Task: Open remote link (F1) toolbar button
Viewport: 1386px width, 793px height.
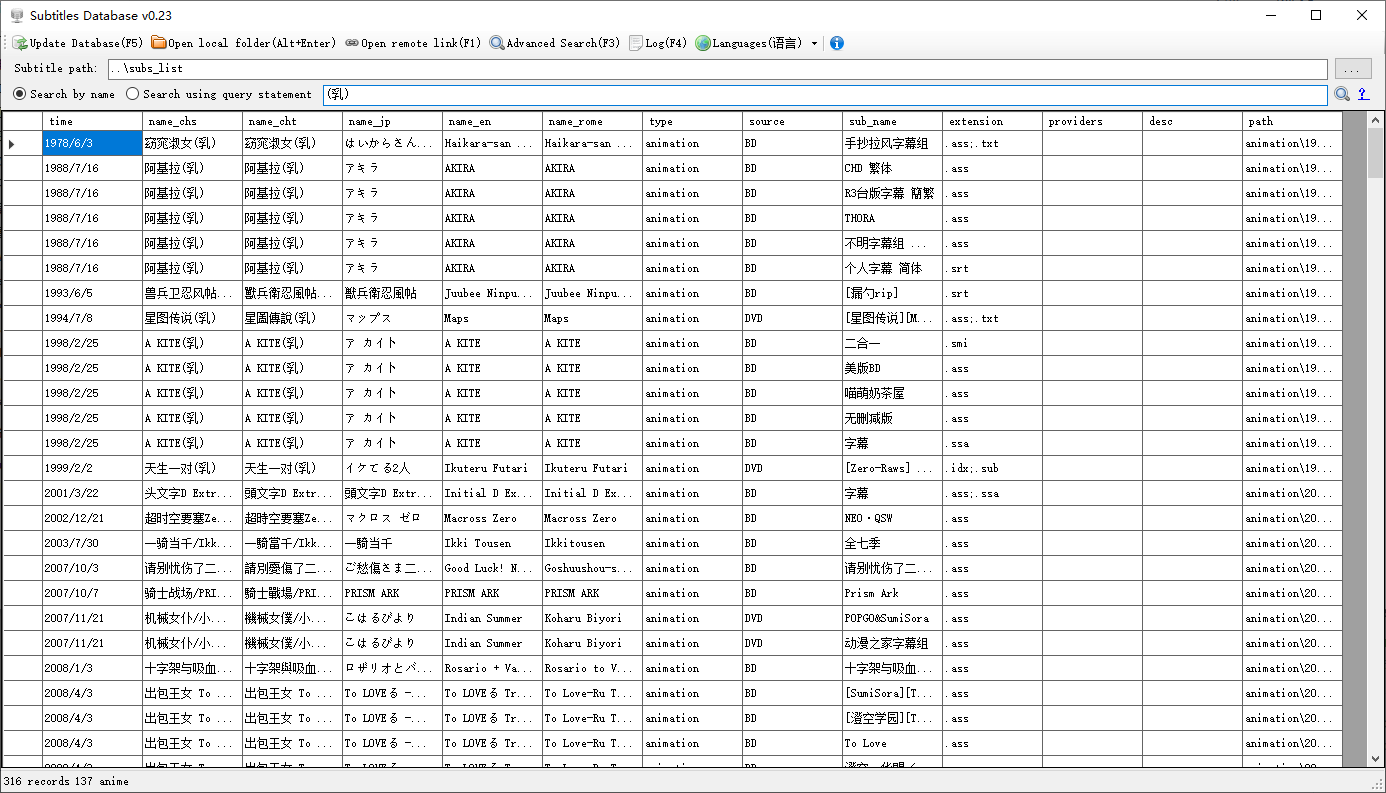Action: 413,43
